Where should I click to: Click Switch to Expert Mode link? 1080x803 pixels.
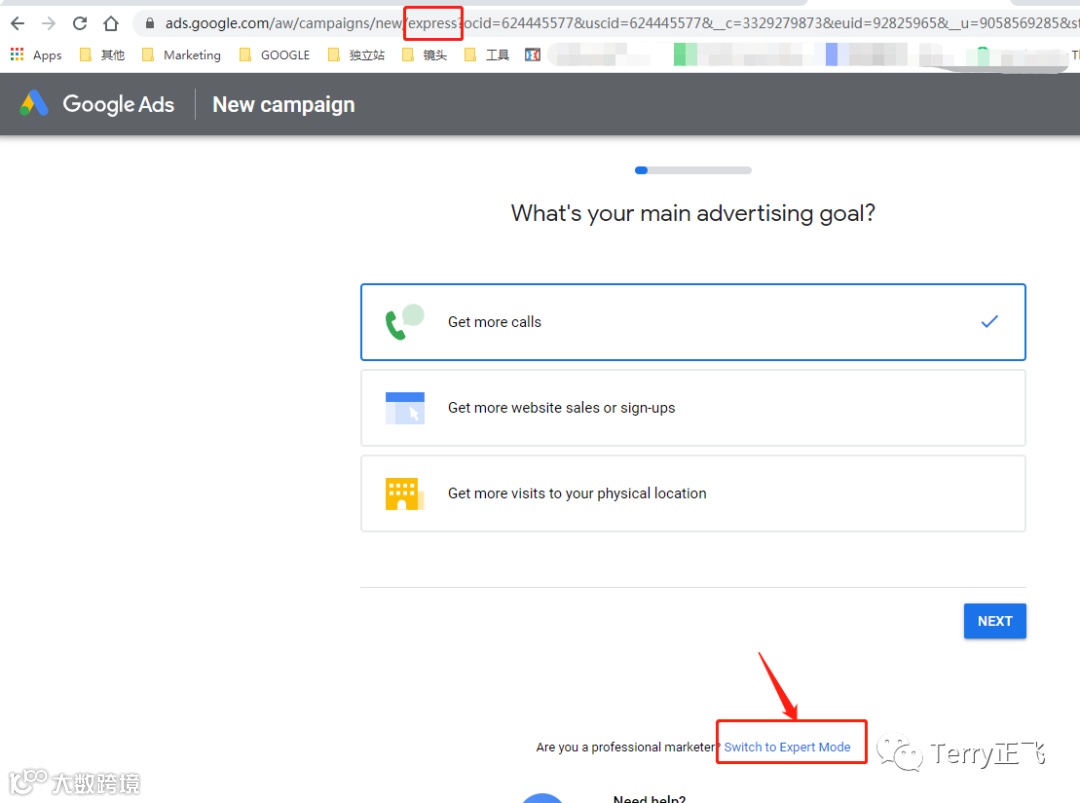[x=787, y=747]
